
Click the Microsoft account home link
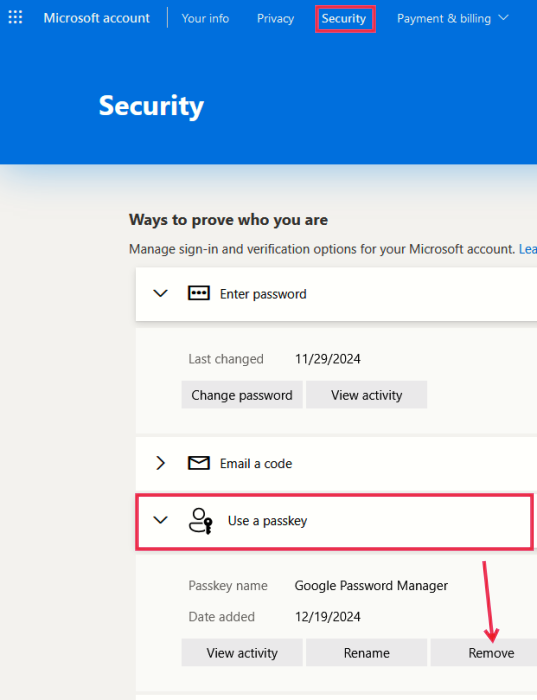point(96,18)
